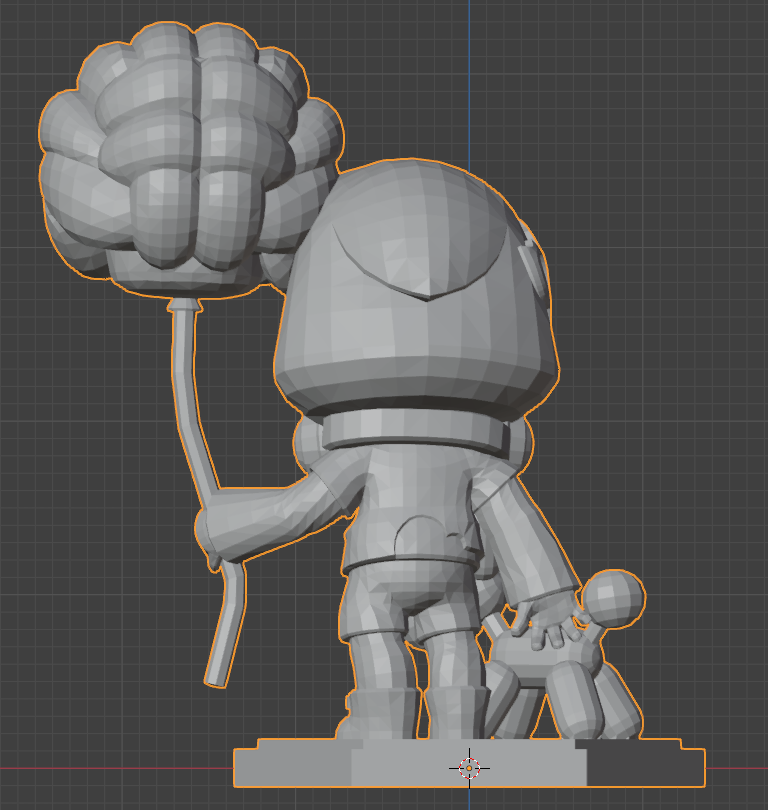This screenshot has height=810, width=768.
Task: Select the flat base platform of the model
Action: click(469, 763)
